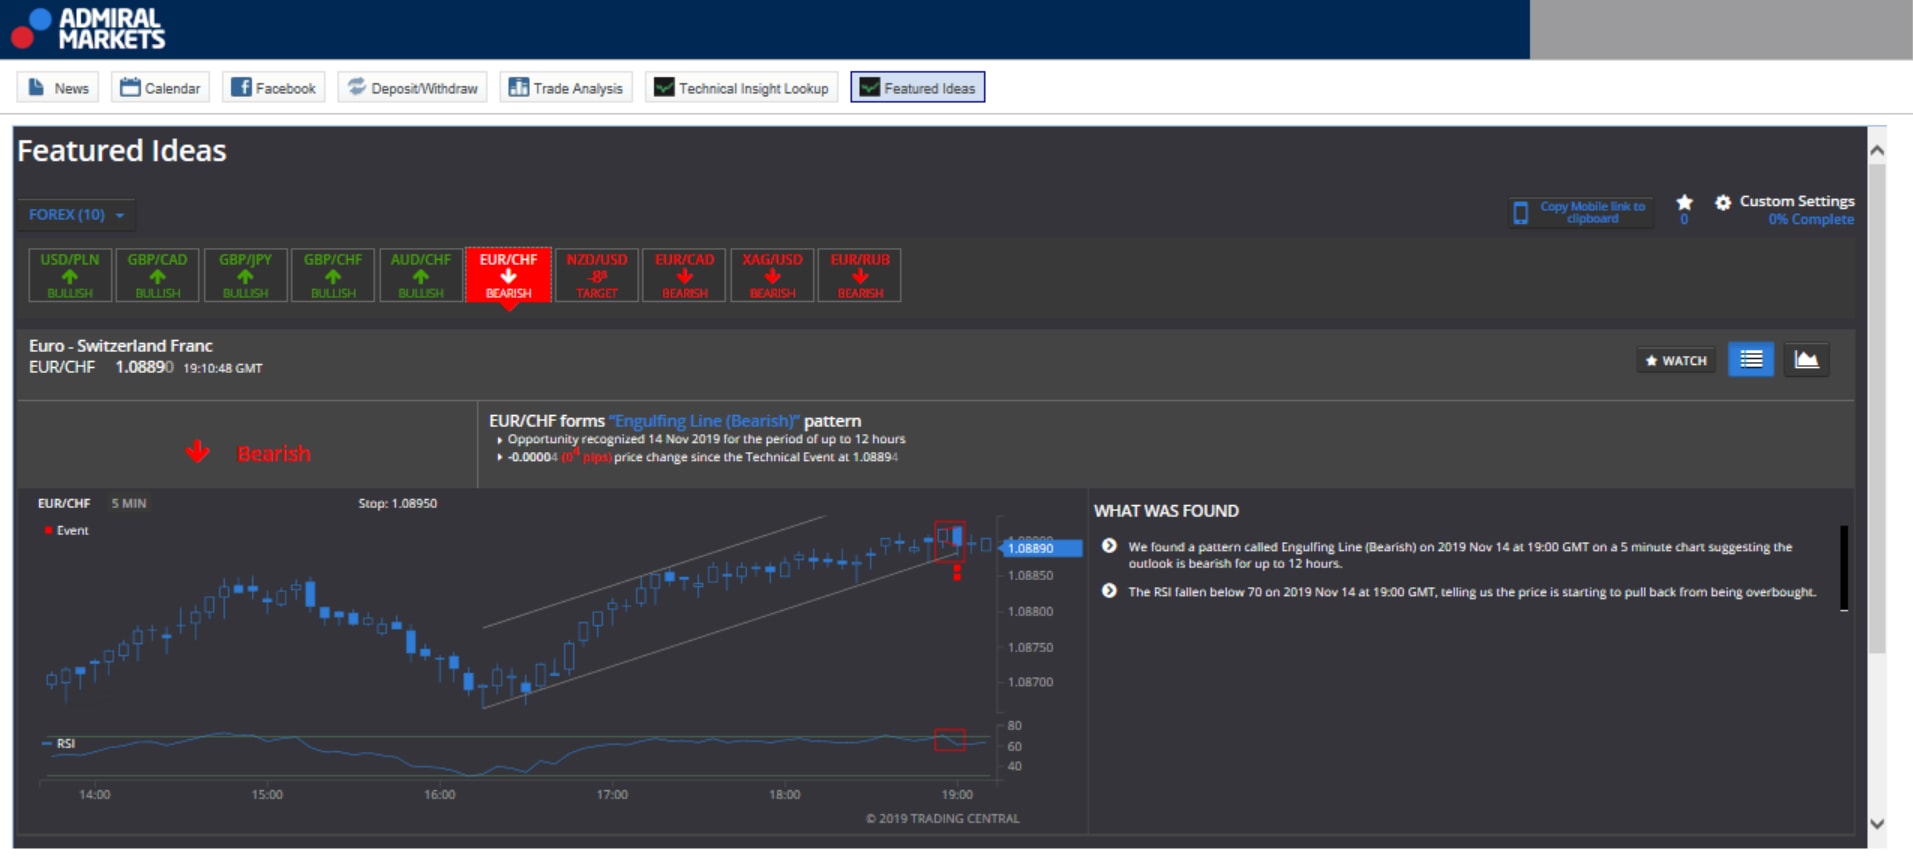Click the red event marker on chart
This screenshot has width=1913, height=859.
click(x=957, y=572)
